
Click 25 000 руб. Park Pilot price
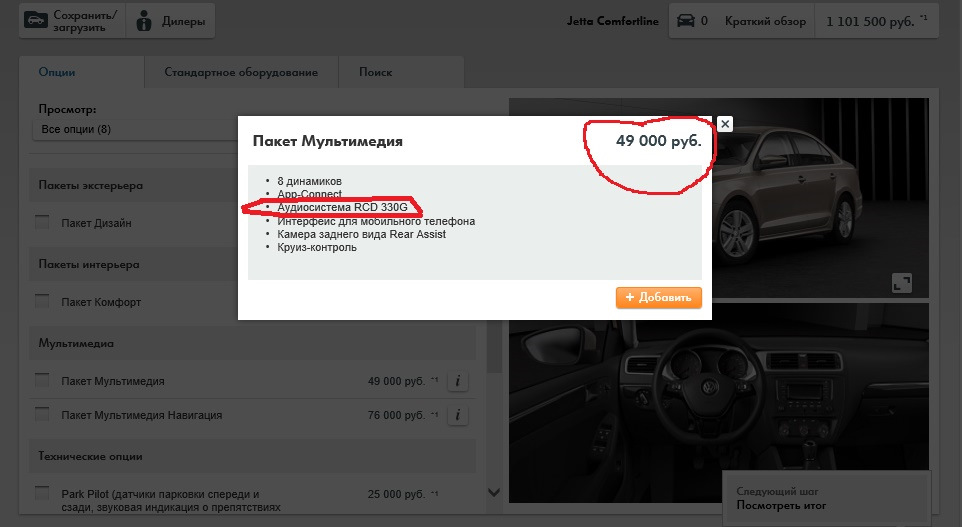tap(396, 494)
